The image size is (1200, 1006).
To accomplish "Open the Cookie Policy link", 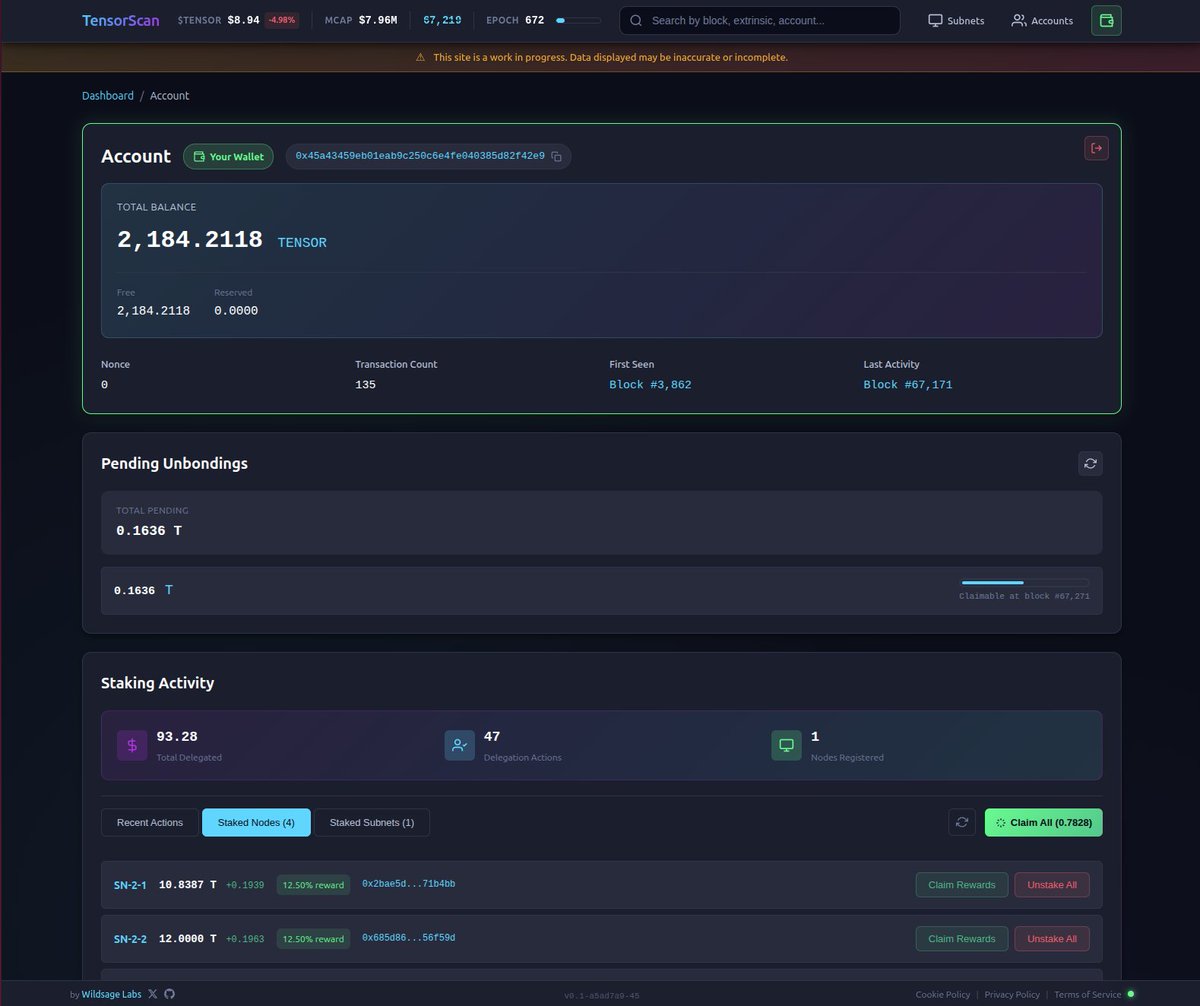I will [943, 994].
